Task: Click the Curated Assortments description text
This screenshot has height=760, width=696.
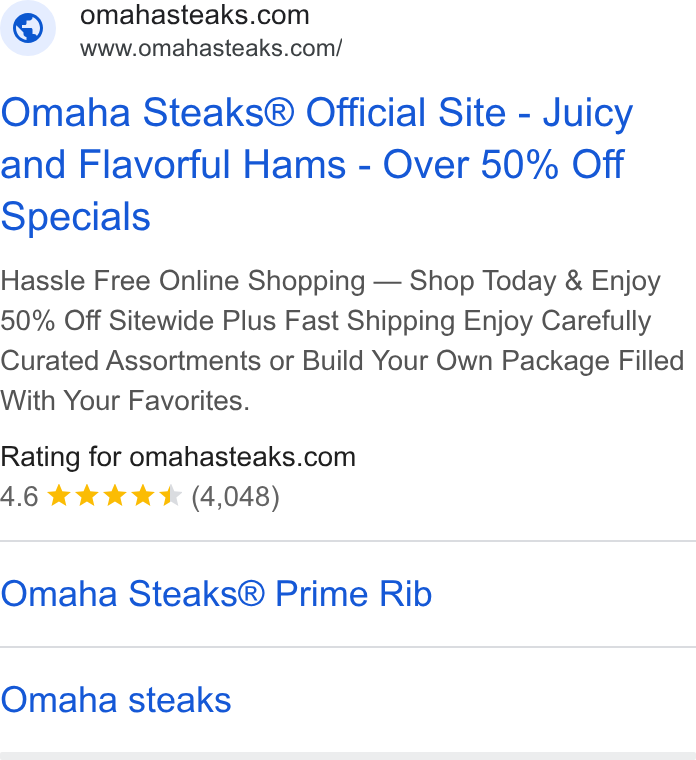Action: (130, 361)
